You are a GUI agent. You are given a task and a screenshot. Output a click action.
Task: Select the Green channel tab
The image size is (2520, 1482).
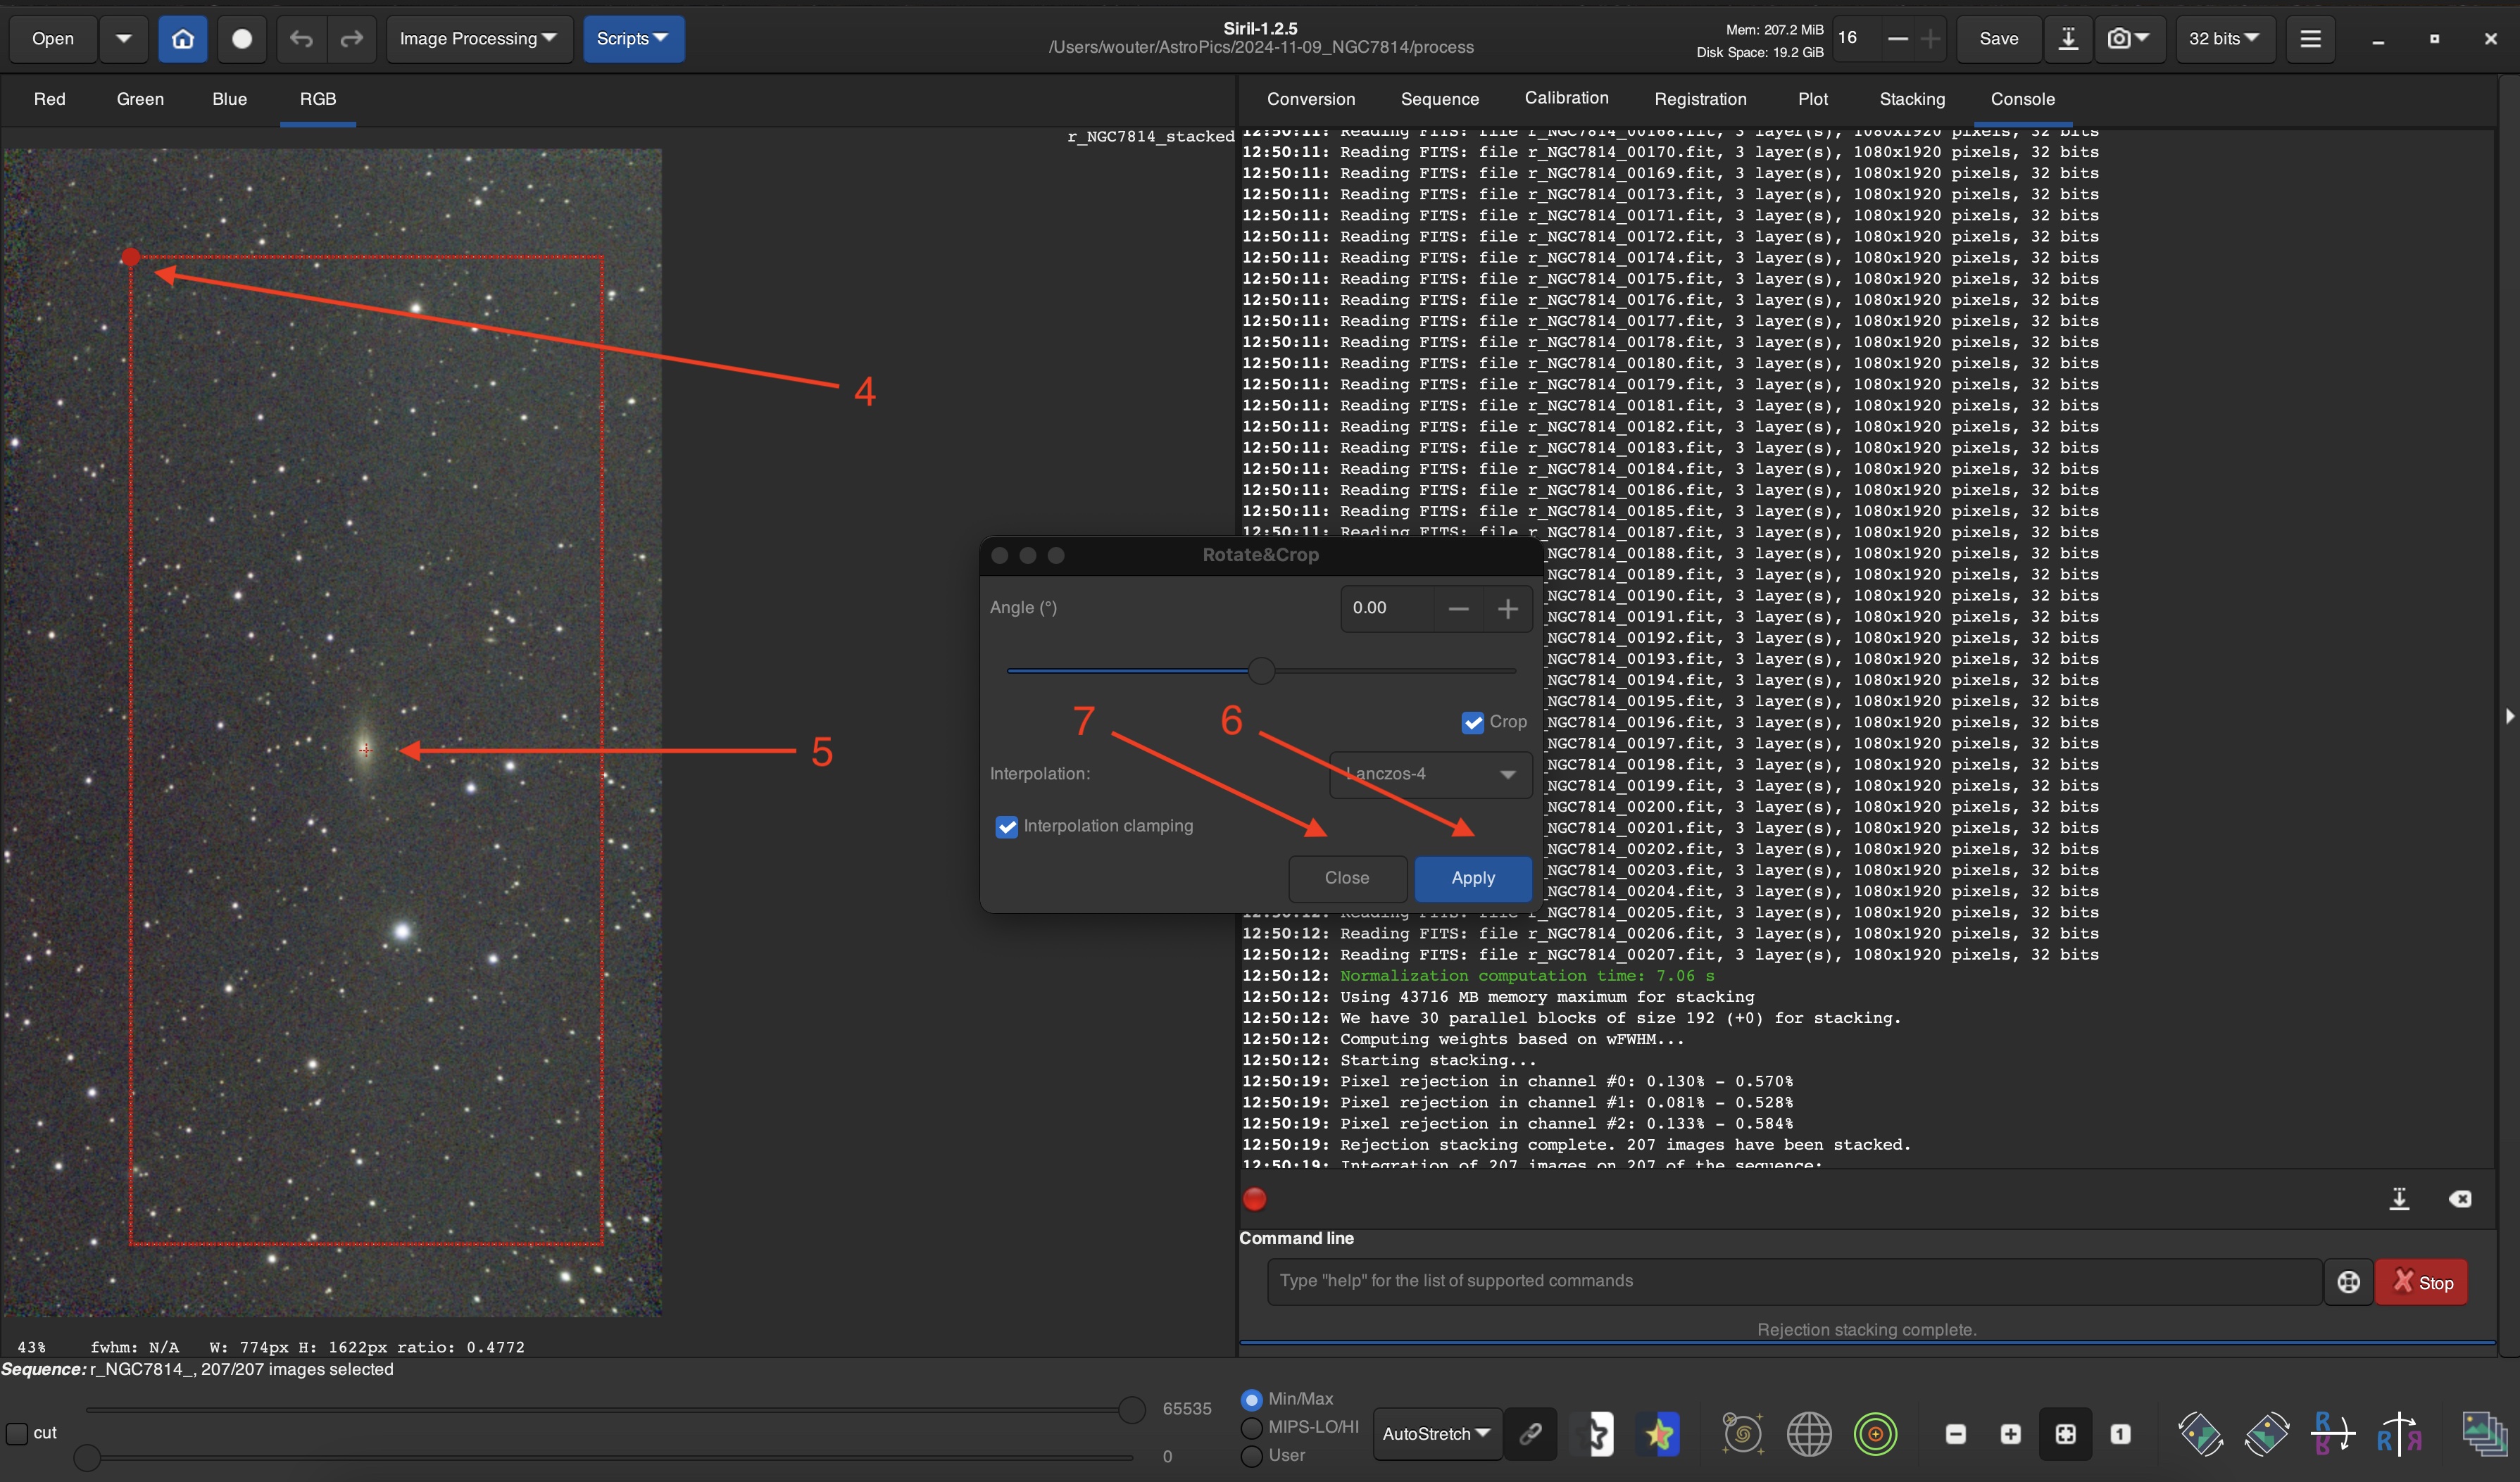coord(140,99)
